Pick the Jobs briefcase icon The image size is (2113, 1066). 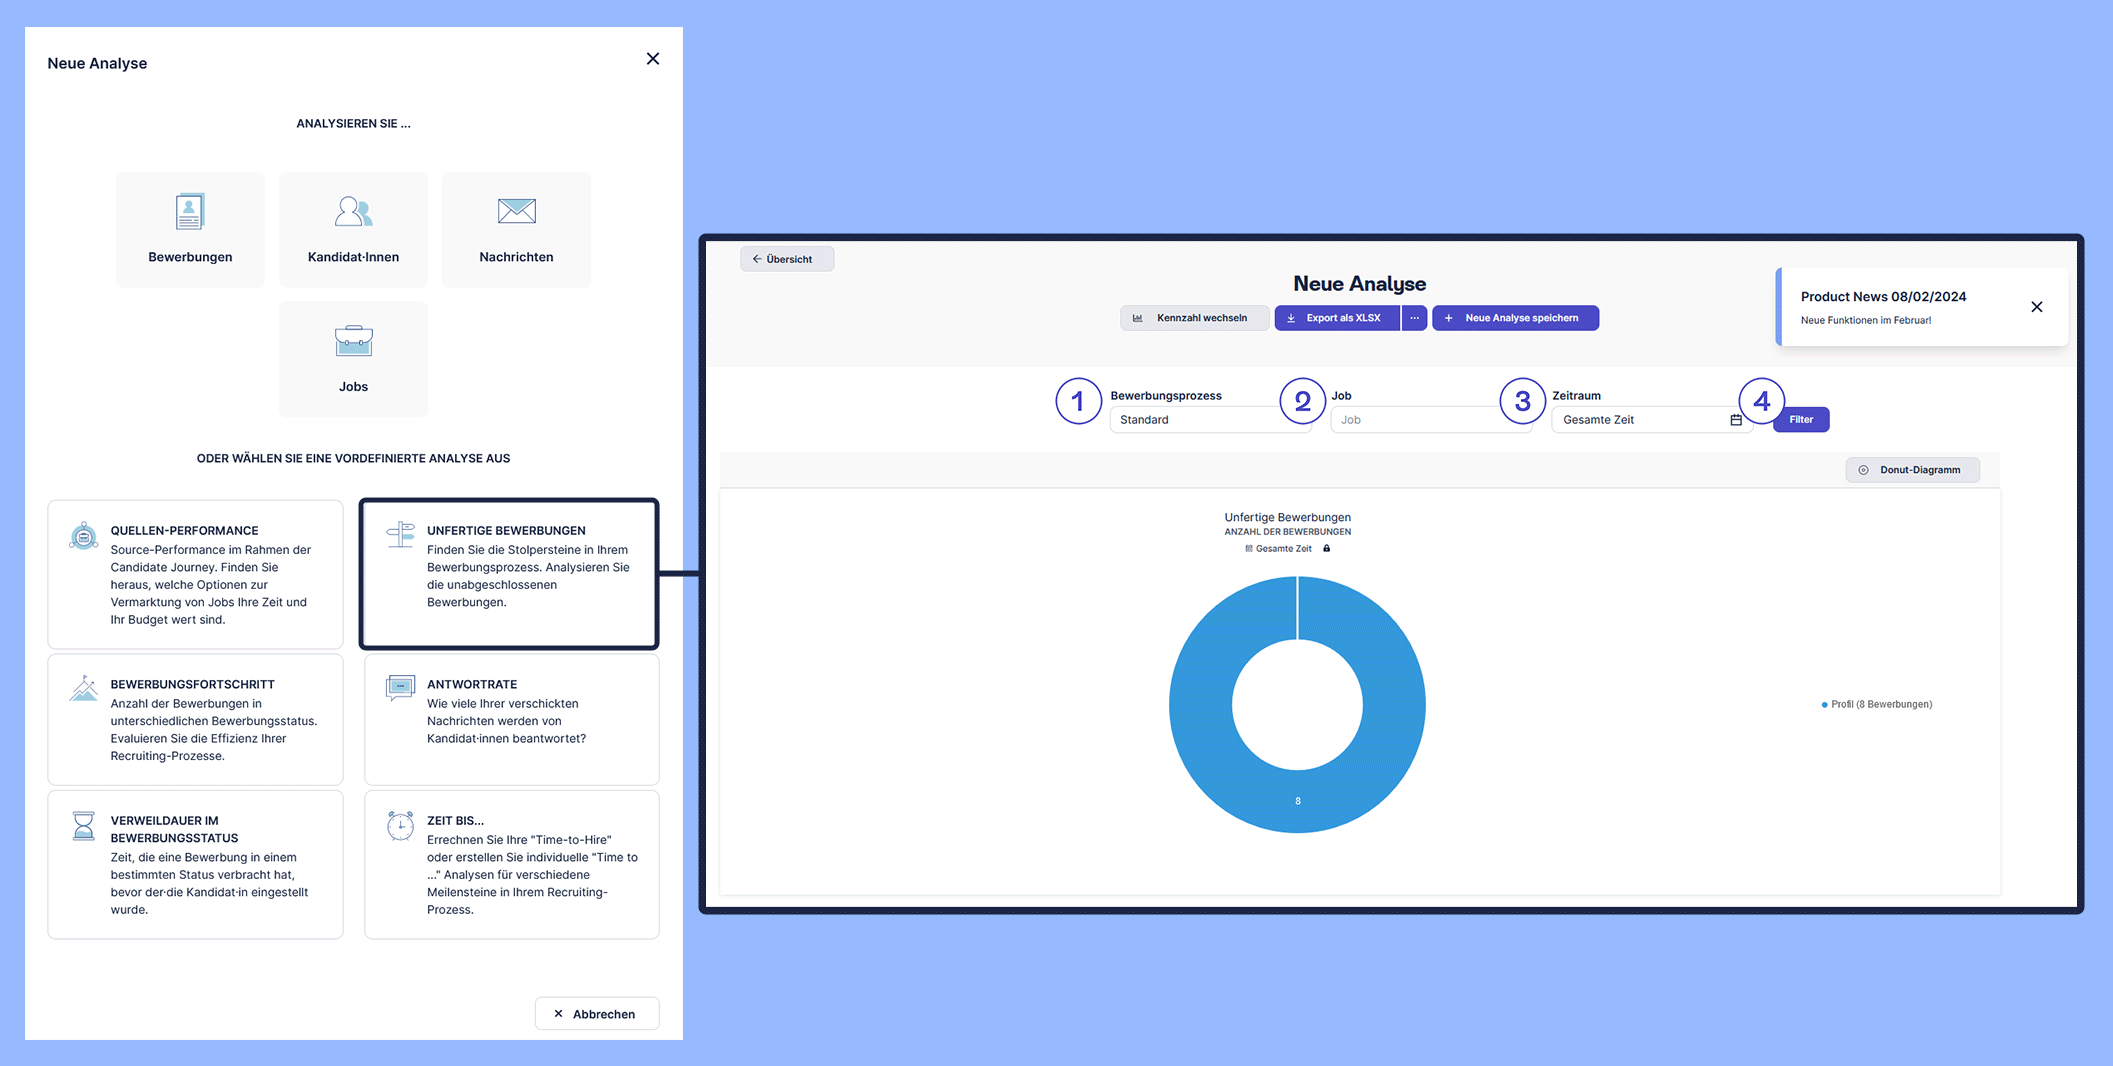tap(353, 342)
